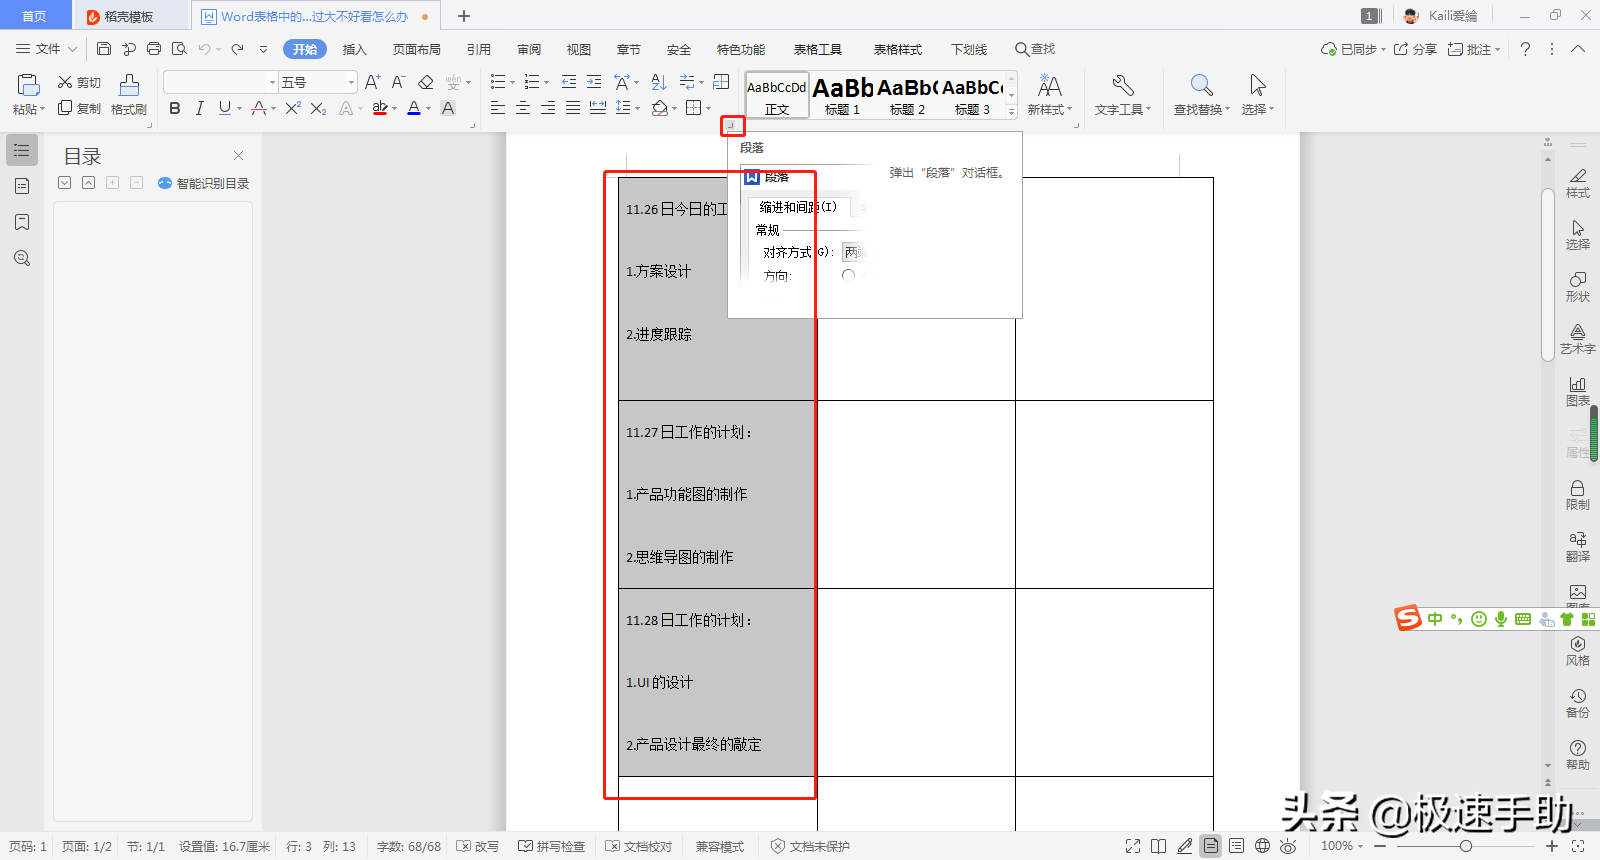This screenshot has height=860, width=1600.
Task: Open the Chart (图表) sidebar tool
Action: pyautogui.click(x=1577, y=391)
